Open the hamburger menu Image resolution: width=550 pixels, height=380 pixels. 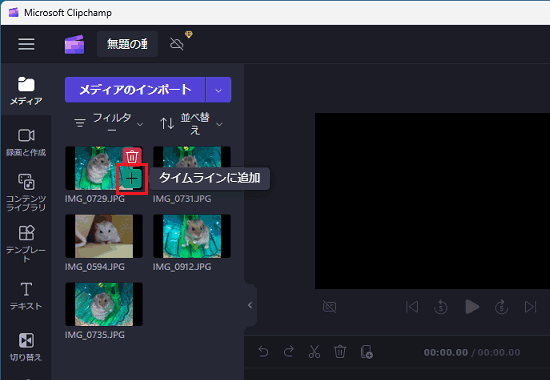tap(26, 44)
